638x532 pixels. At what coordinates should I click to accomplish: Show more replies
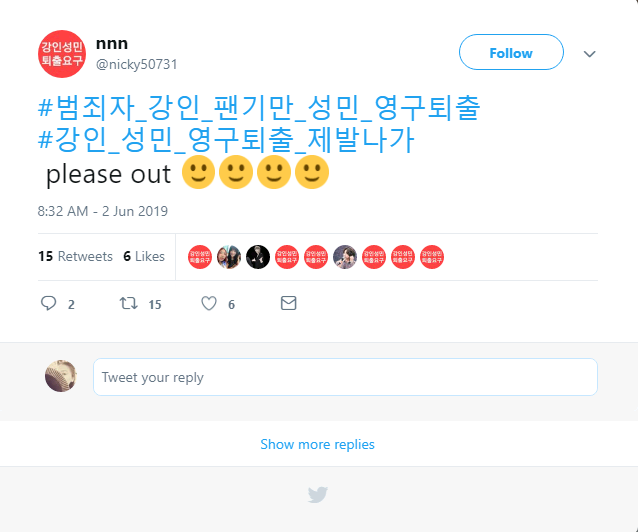coord(318,444)
